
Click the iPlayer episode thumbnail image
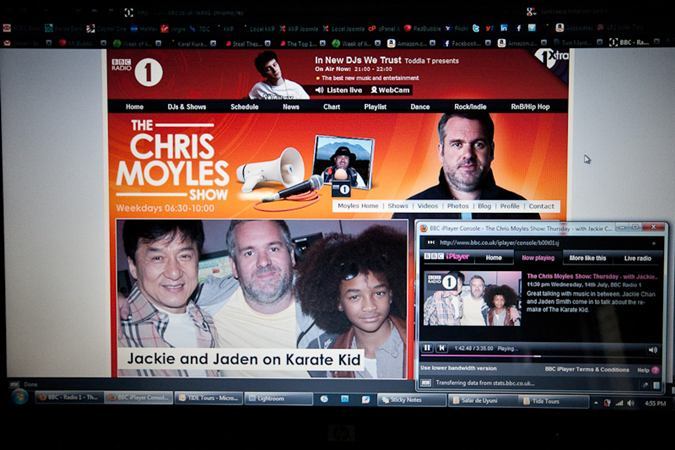[x=472, y=298]
